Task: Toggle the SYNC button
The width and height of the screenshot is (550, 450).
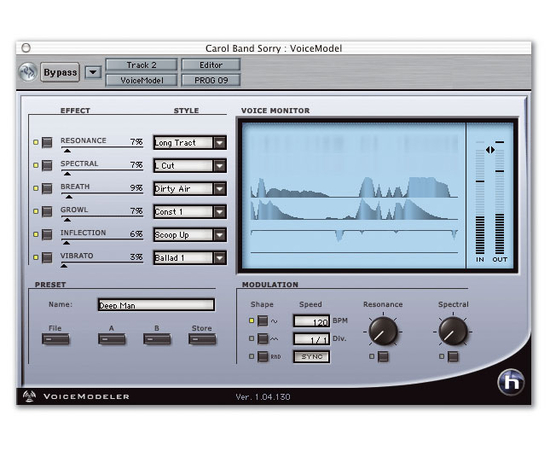Action: (x=311, y=357)
